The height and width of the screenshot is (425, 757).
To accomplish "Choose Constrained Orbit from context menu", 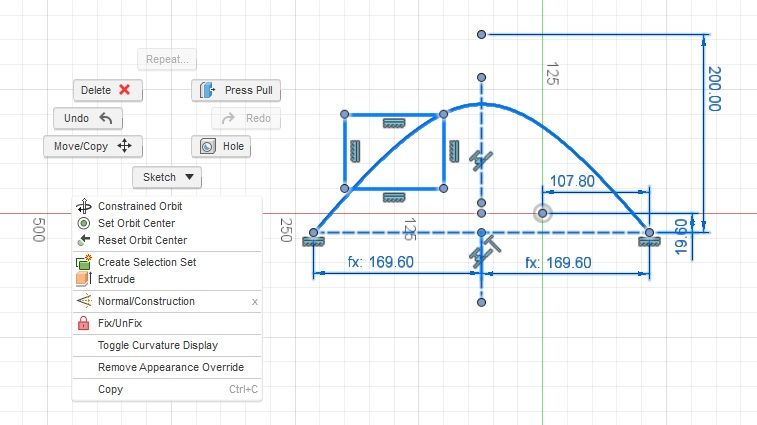I will click(167, 206).
